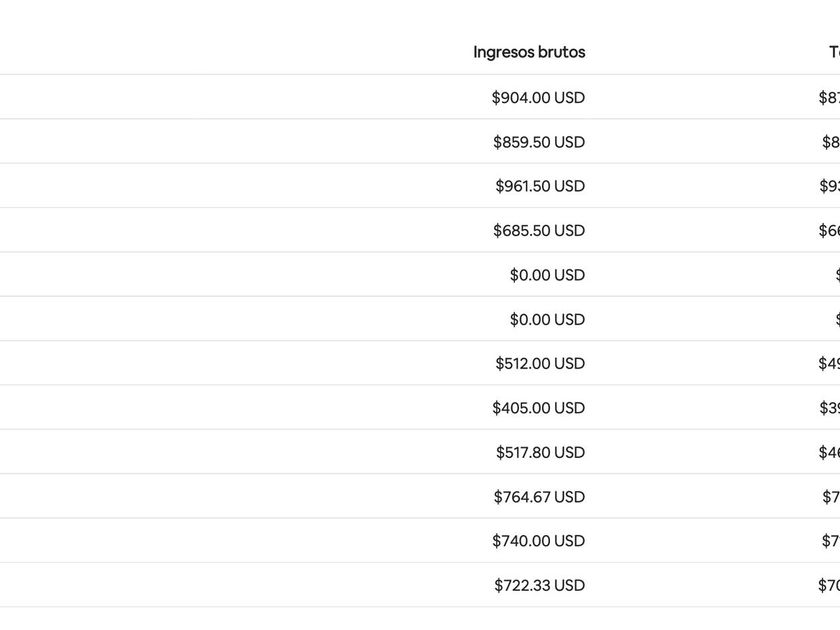
Task: Click the $859.50 USD amount
Action: pyautogui.click(x=539, y=142)
